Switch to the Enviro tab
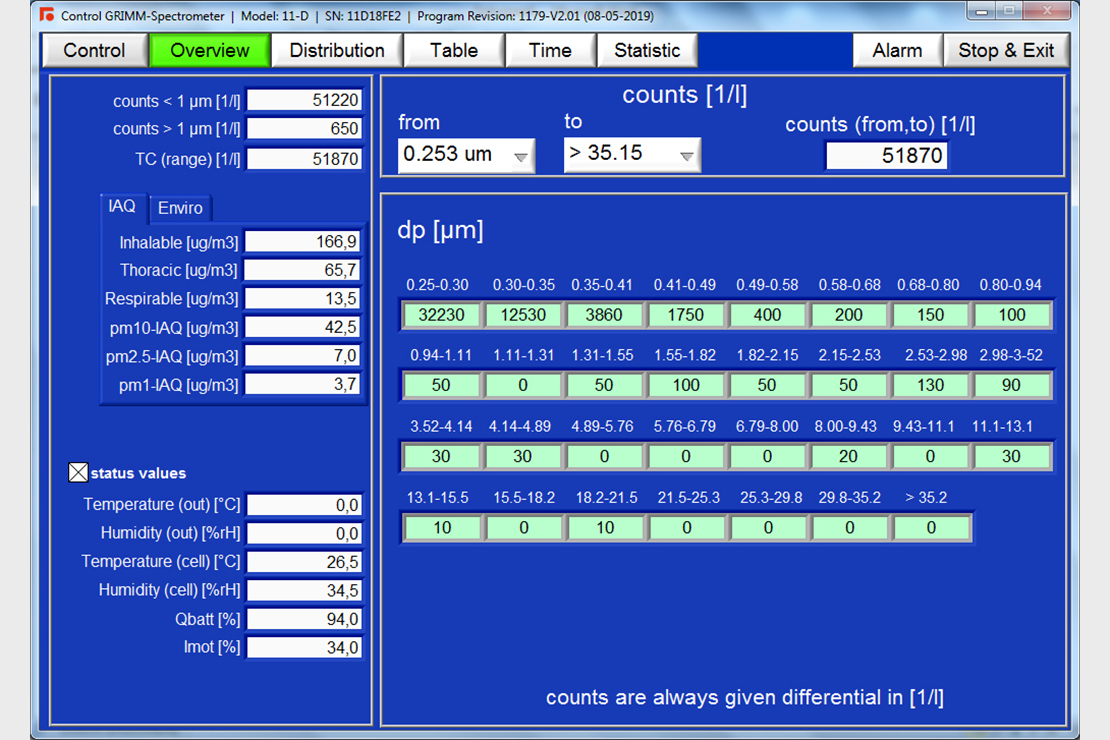The image size is (1110, 740). (x=180, y=208)
